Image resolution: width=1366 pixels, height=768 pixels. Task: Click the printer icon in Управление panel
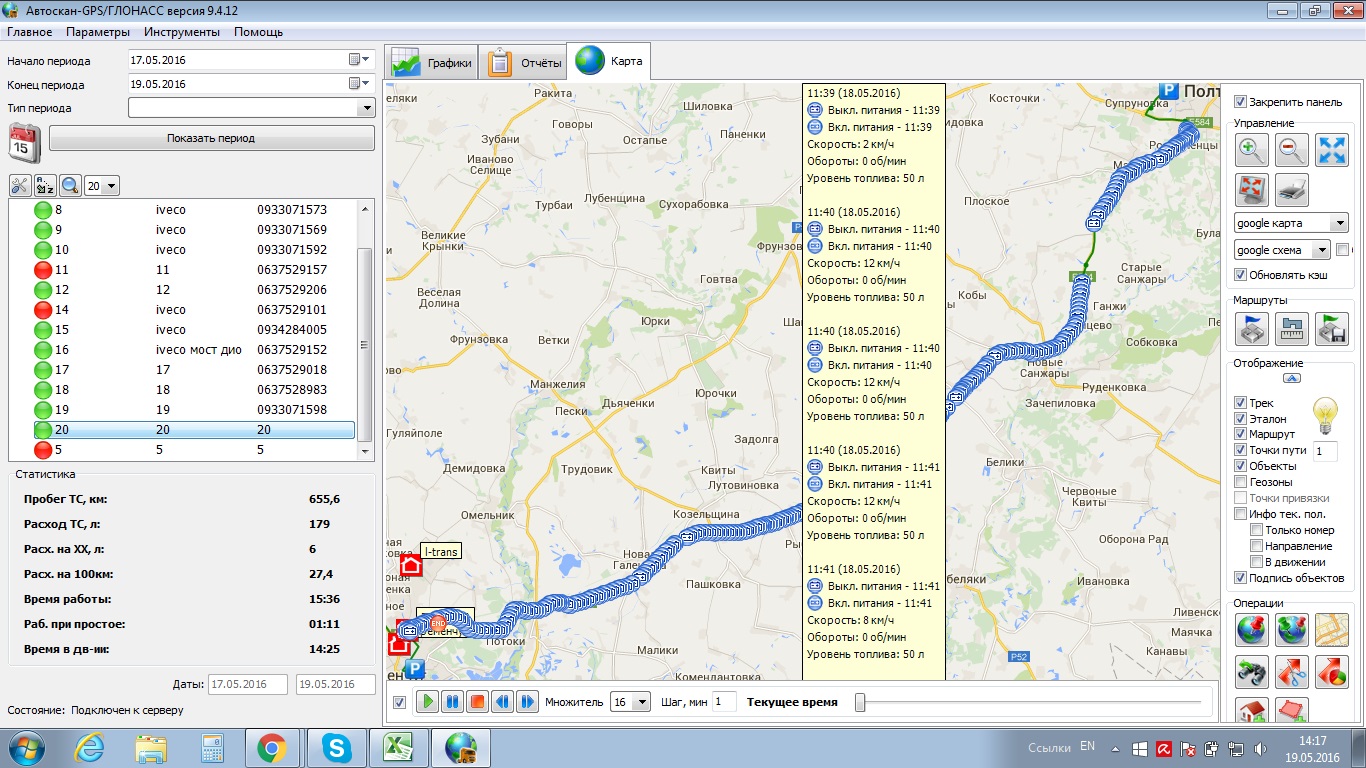click(1292, 189)
